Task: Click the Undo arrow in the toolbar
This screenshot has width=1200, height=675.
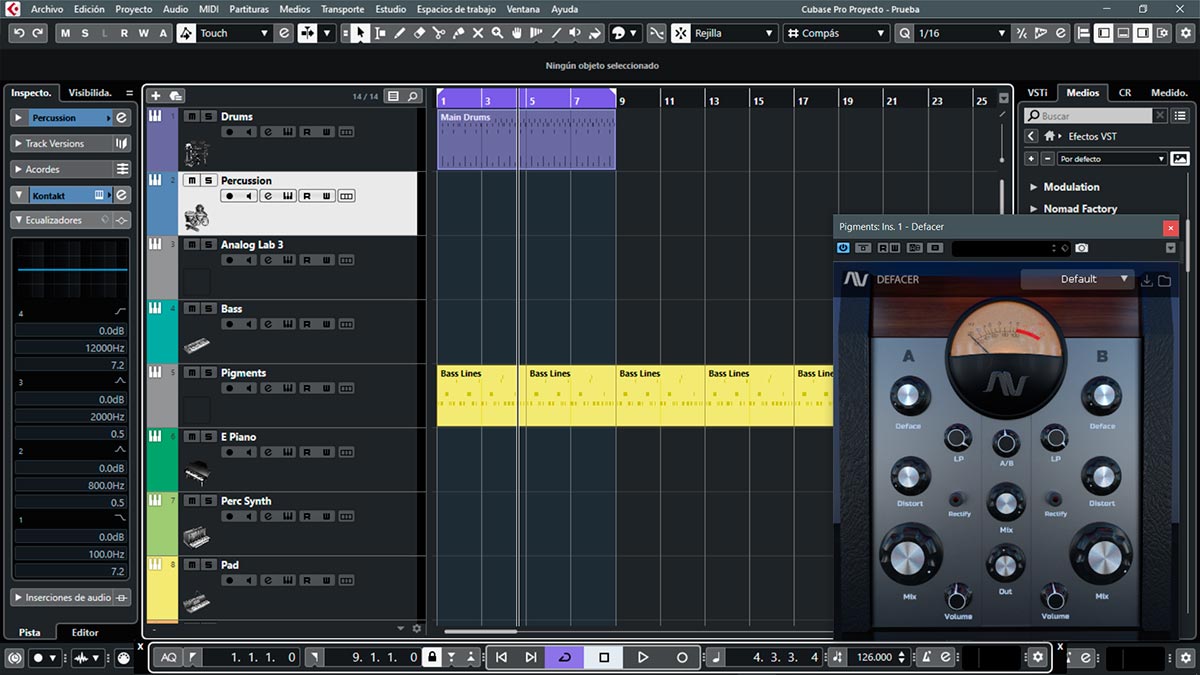Action: click(x=18, y=33)
